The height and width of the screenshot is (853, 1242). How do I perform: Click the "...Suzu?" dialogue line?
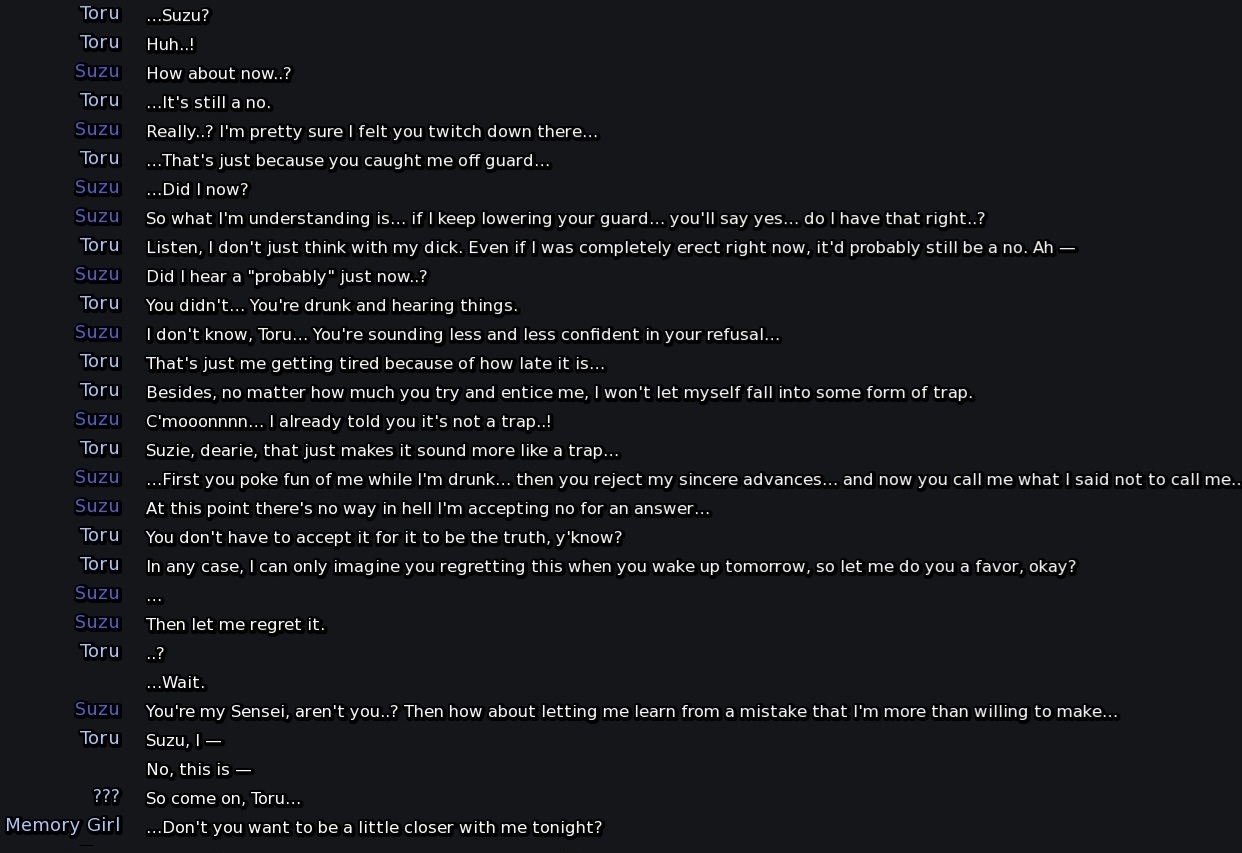(x=178, y=16)
